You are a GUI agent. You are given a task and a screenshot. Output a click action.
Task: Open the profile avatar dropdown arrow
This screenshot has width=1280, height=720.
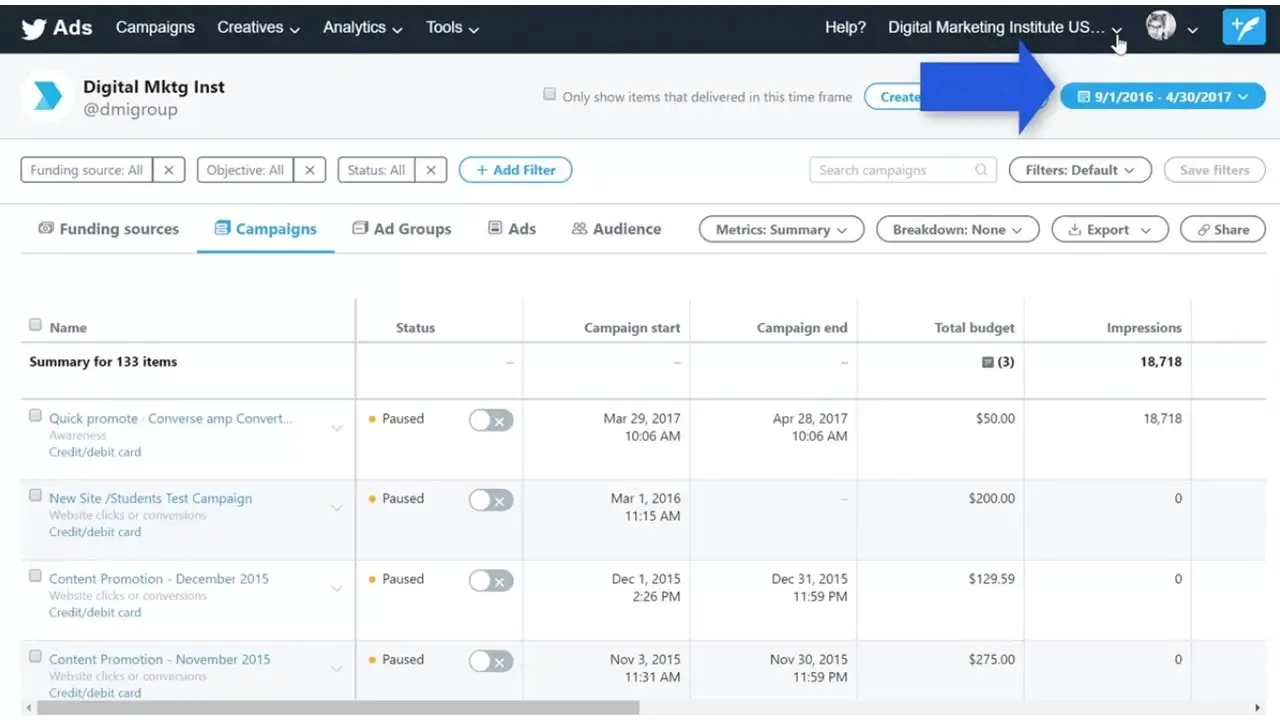coord(1192,30)
